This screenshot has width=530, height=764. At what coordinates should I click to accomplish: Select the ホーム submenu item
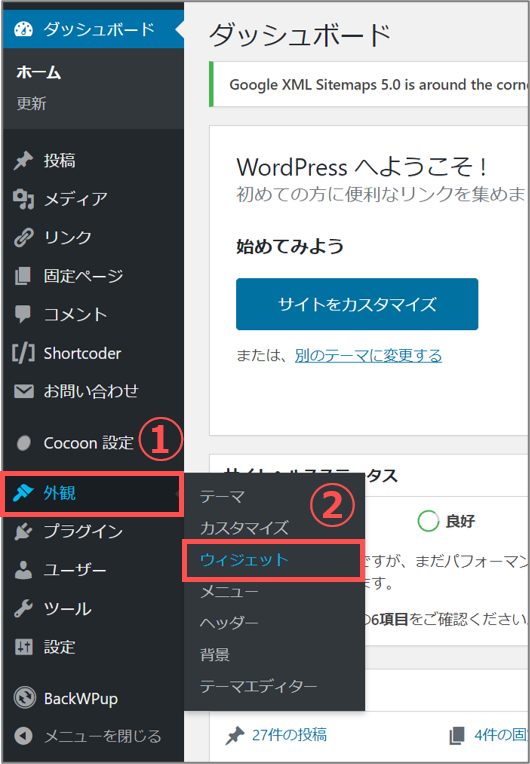click(38, 73)
